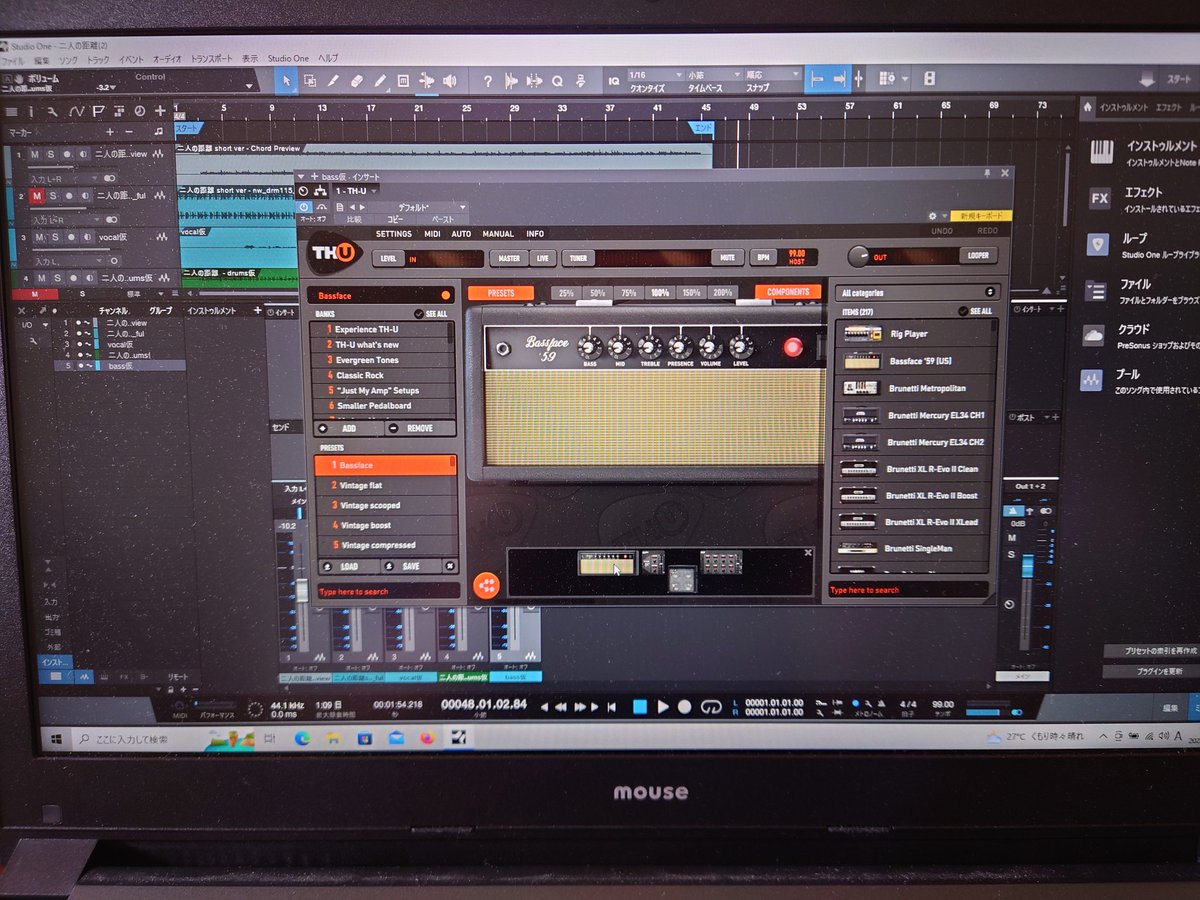Open the cloud icon in browser
Image resolution: width=1200 pixels, height=900 pixels.
pyautogui.click(x=1093, y=336)
